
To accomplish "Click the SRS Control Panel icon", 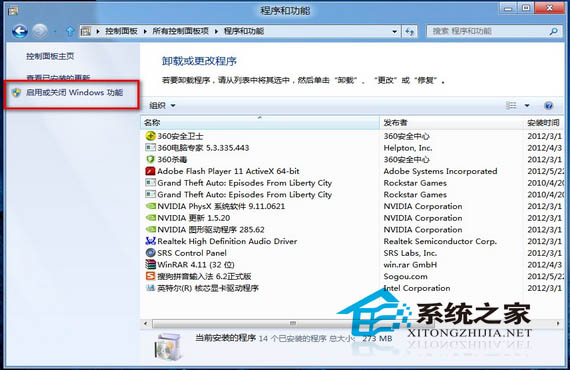I will point(150,253).
